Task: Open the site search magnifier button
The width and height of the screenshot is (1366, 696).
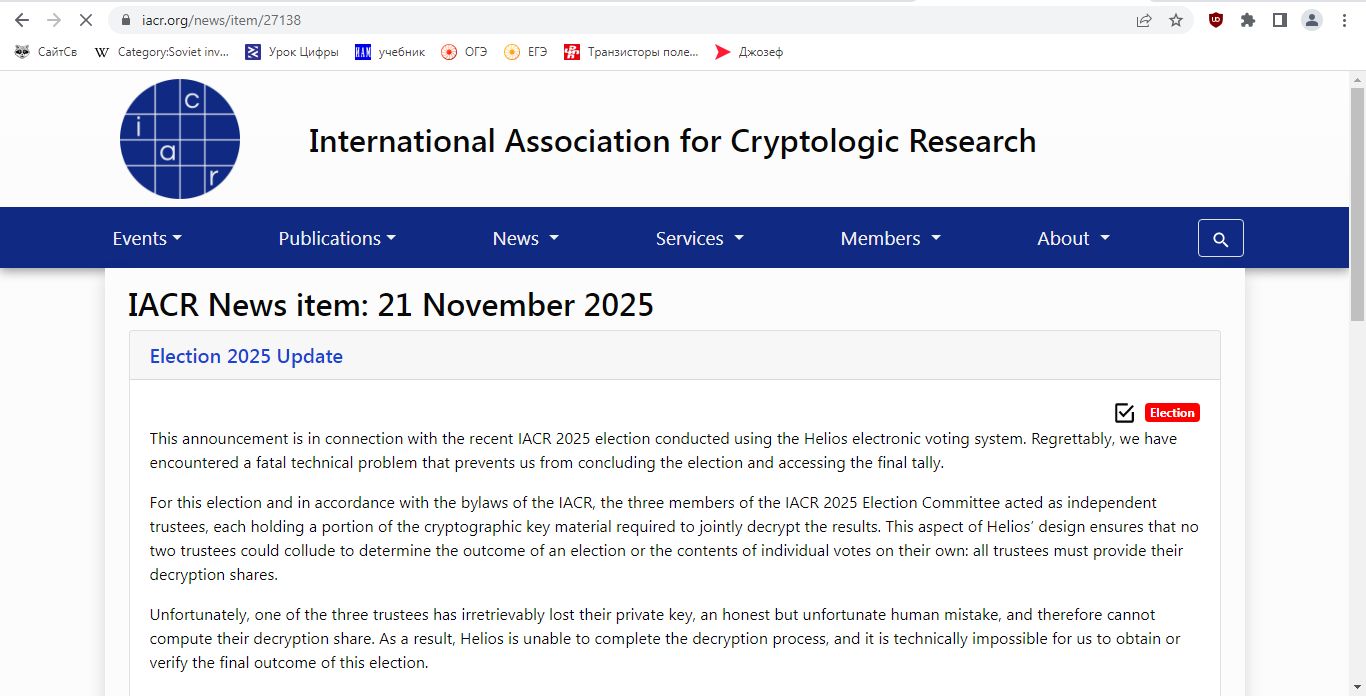Action: [1220, 239]
